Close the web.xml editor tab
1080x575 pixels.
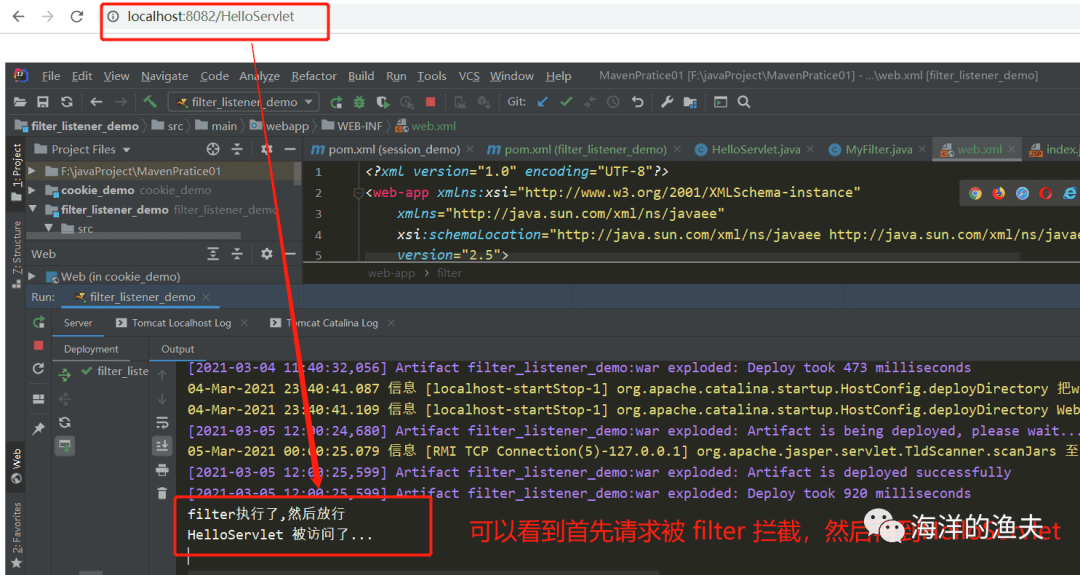(x=1011, y=149)
